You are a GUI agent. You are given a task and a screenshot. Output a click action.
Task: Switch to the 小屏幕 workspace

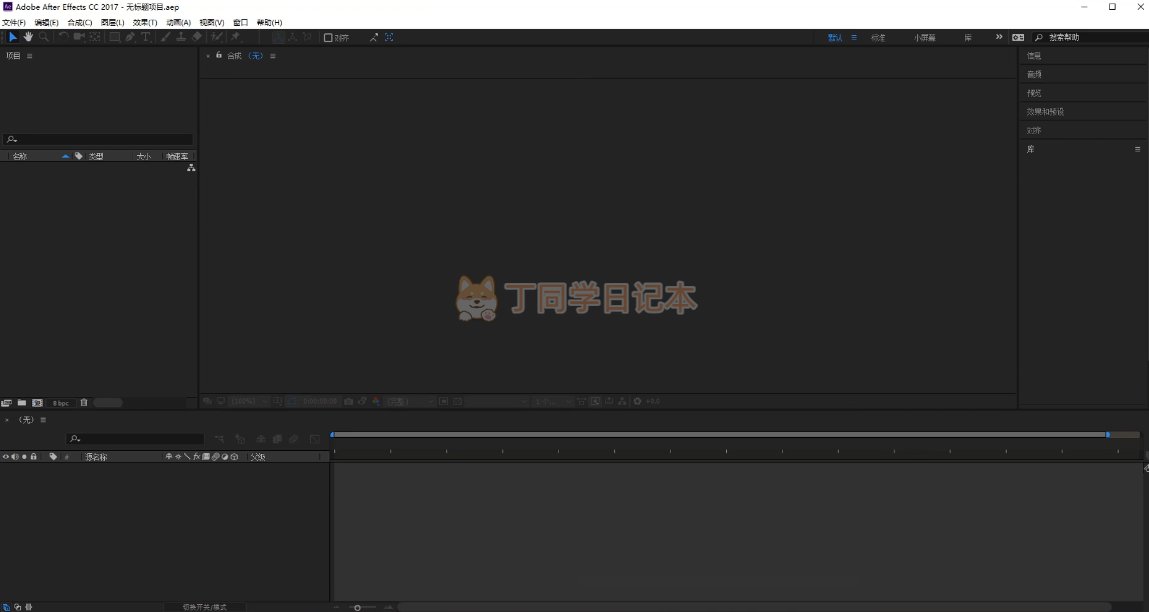click(925, 37)
